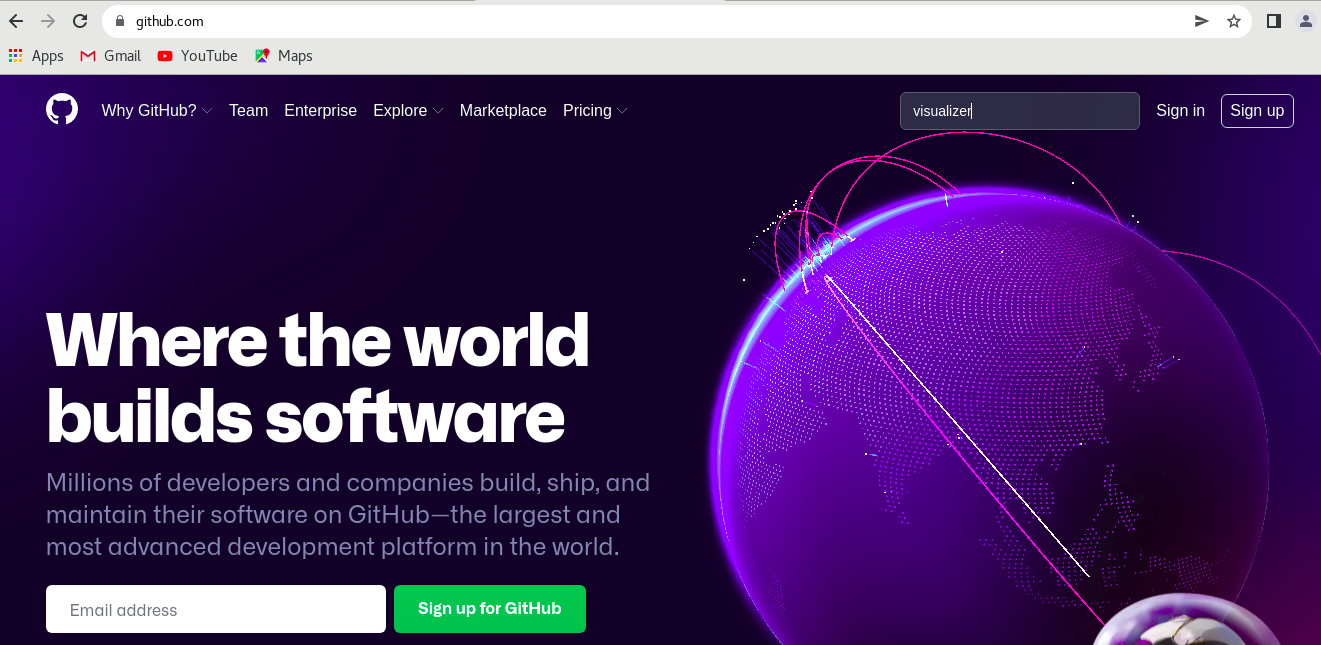Click the GitHub Octocat logo
Screen dimensions: 1321x645
tap(62, 109)
